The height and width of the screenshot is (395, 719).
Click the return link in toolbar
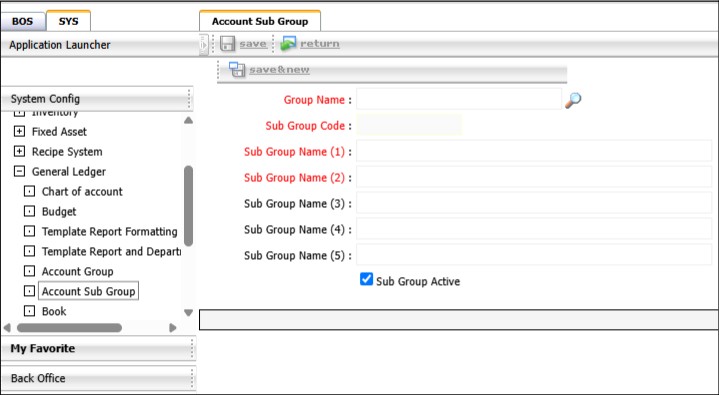320,44
